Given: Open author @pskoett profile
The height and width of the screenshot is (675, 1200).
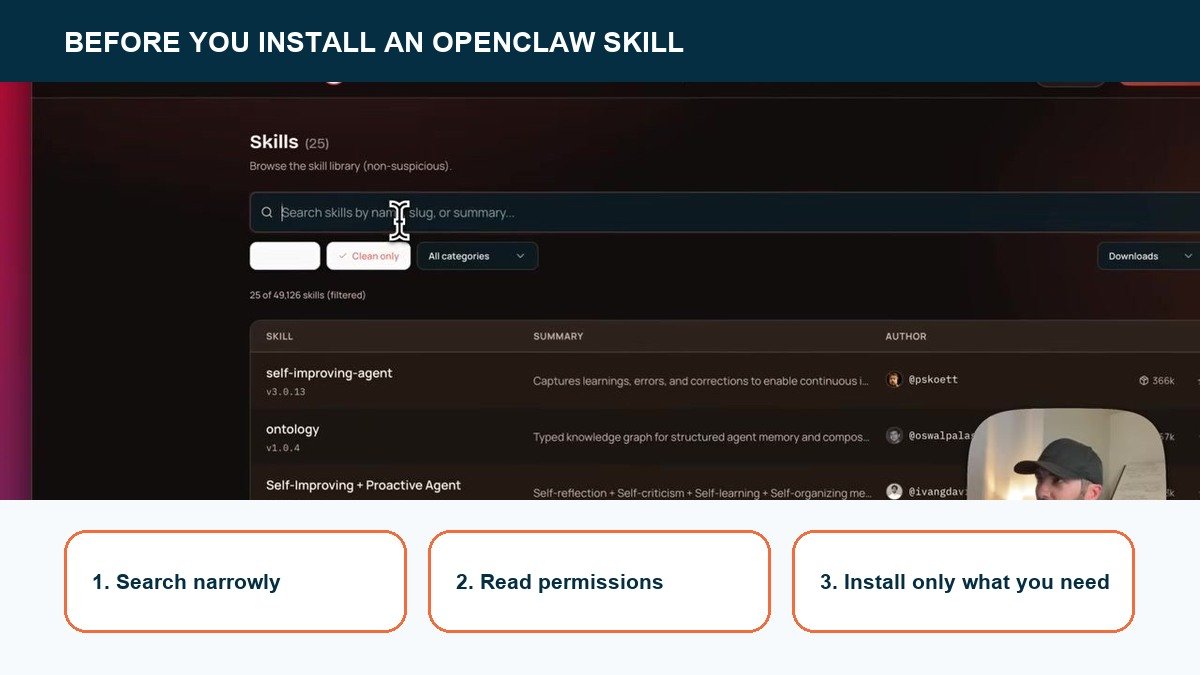Looking at the screenshot, I should (x=933, y=380).
